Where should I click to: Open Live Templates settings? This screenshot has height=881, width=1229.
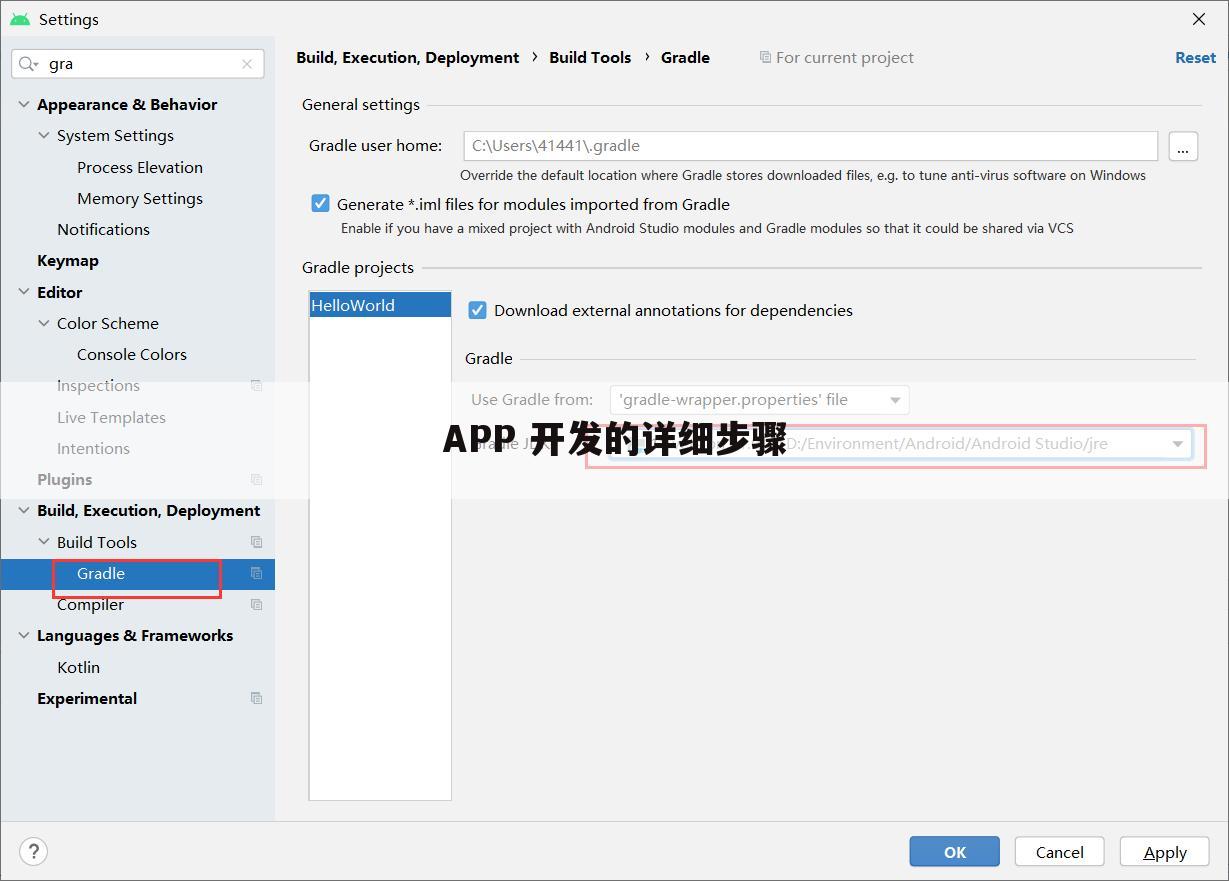click(111, 418)
